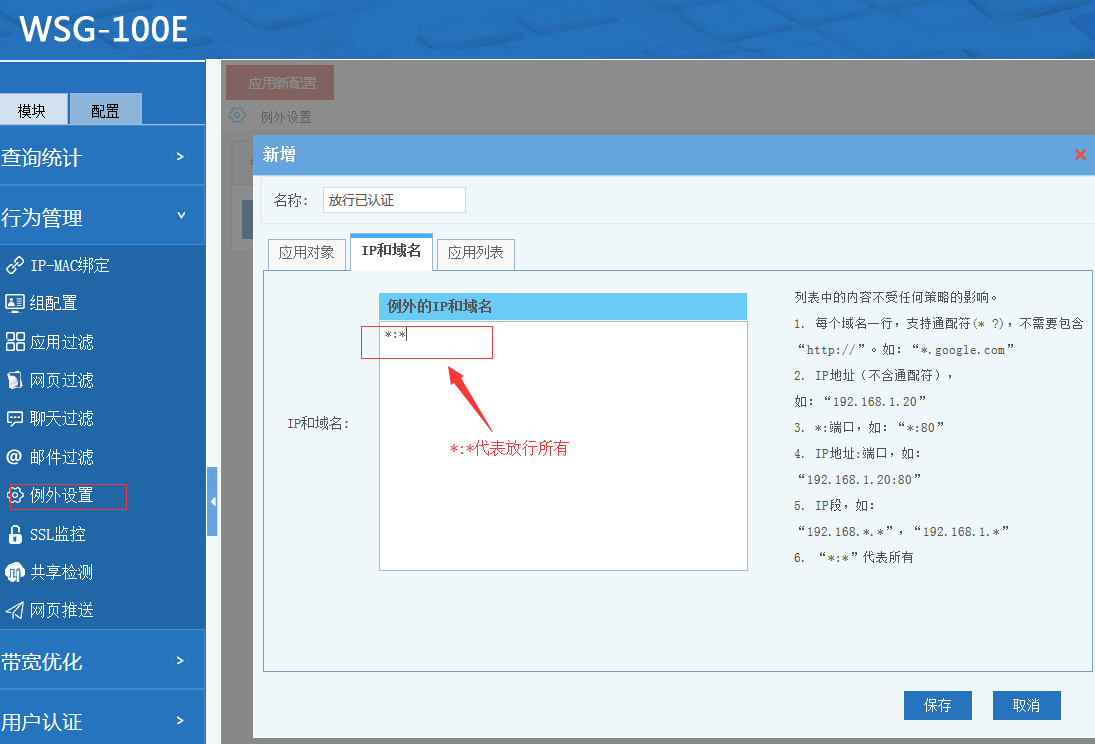The height and width of the screenshot is (744, 1095).
Task: Click inside the IP和域名 text area
Action: [563, 446]
